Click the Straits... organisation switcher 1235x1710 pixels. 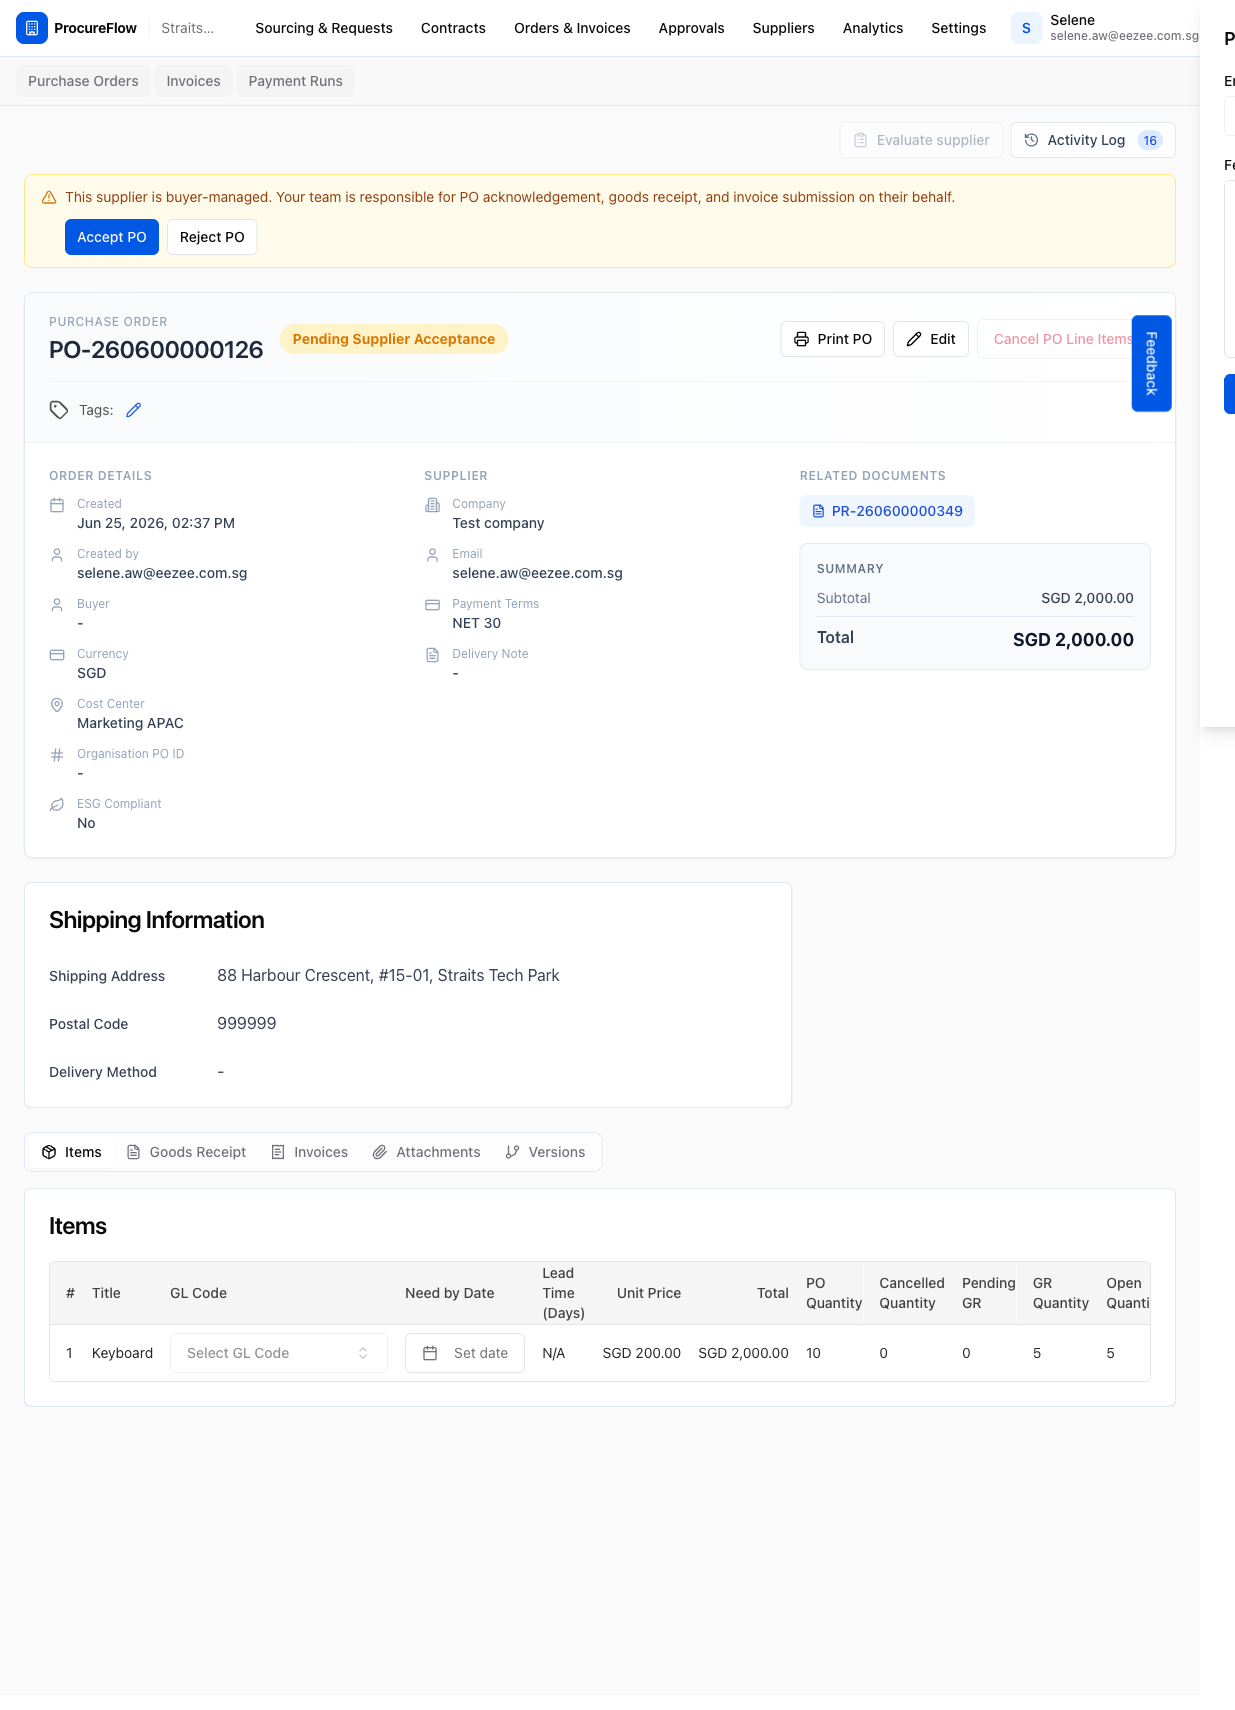pos(188,28)
